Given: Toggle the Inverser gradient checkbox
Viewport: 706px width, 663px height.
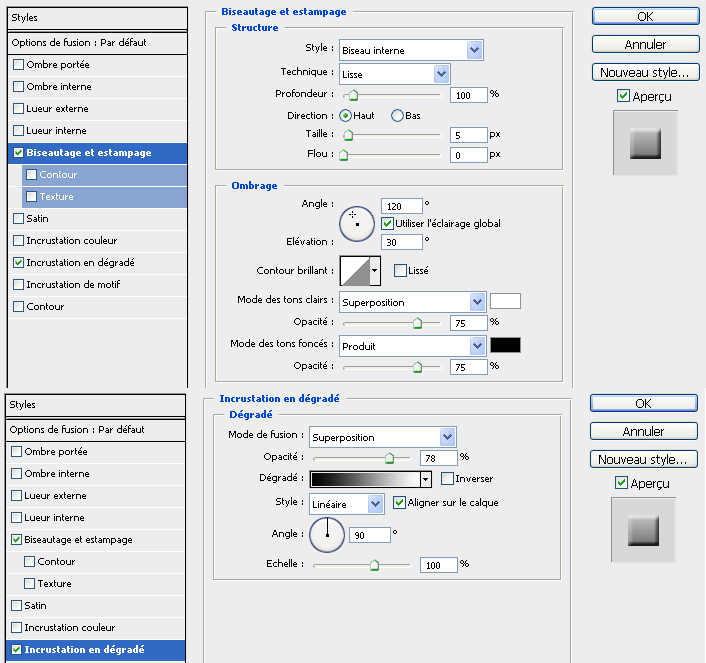Looking at the screenshot, I should point(447,479).
